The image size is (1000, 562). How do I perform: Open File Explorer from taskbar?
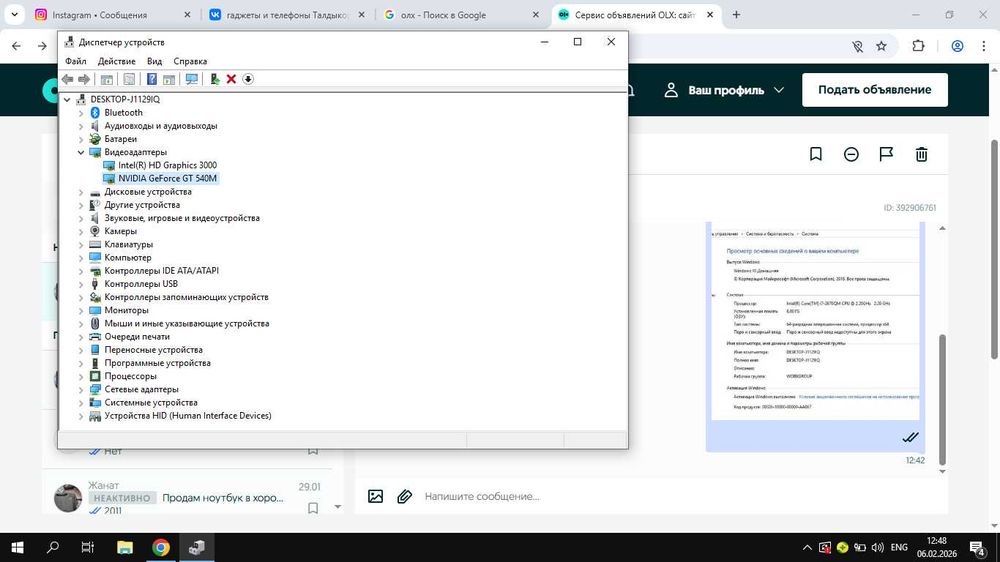click(x=125, y=547)
